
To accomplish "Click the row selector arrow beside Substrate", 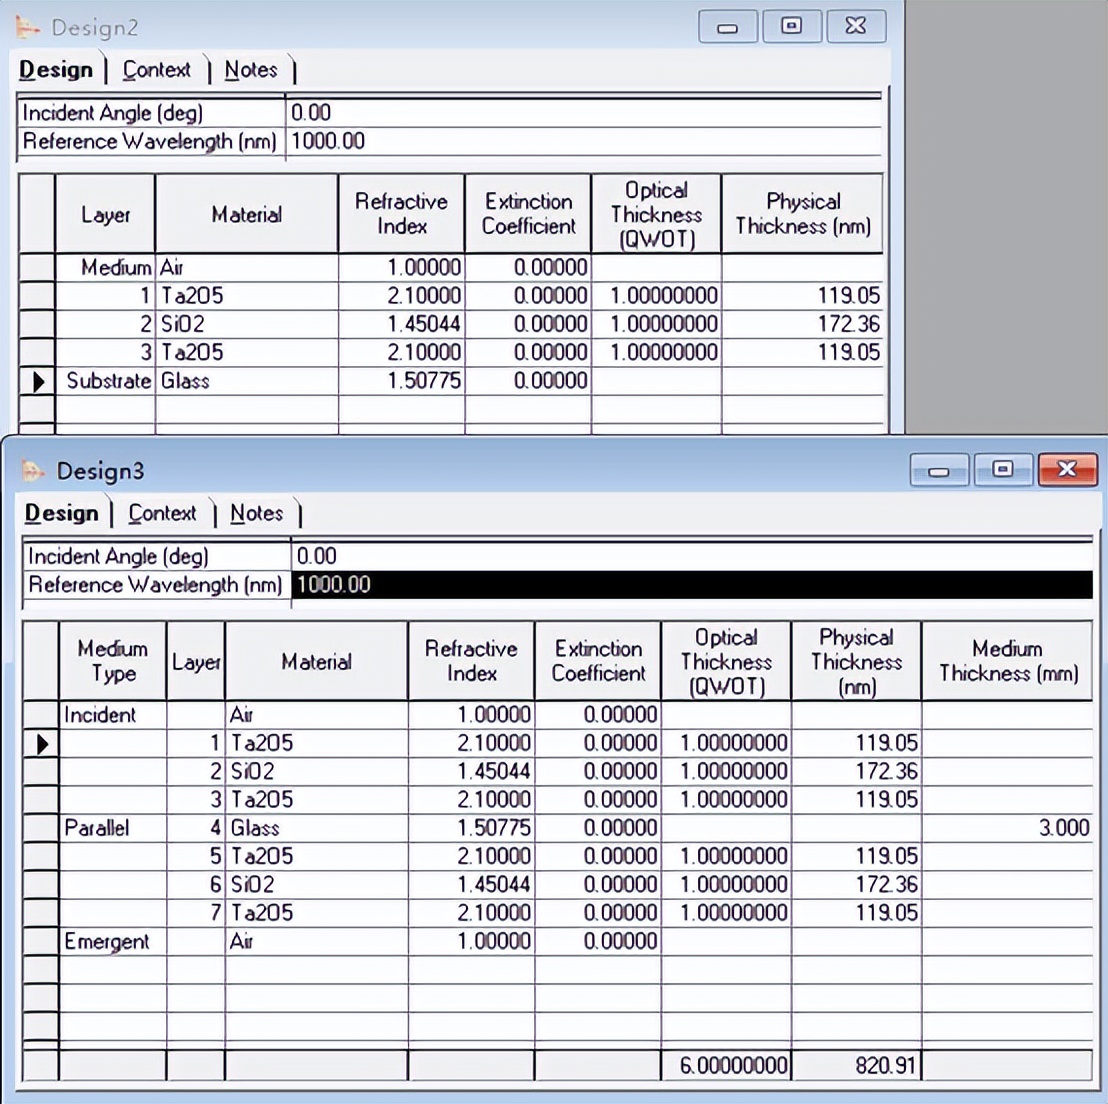I will 38,381.
